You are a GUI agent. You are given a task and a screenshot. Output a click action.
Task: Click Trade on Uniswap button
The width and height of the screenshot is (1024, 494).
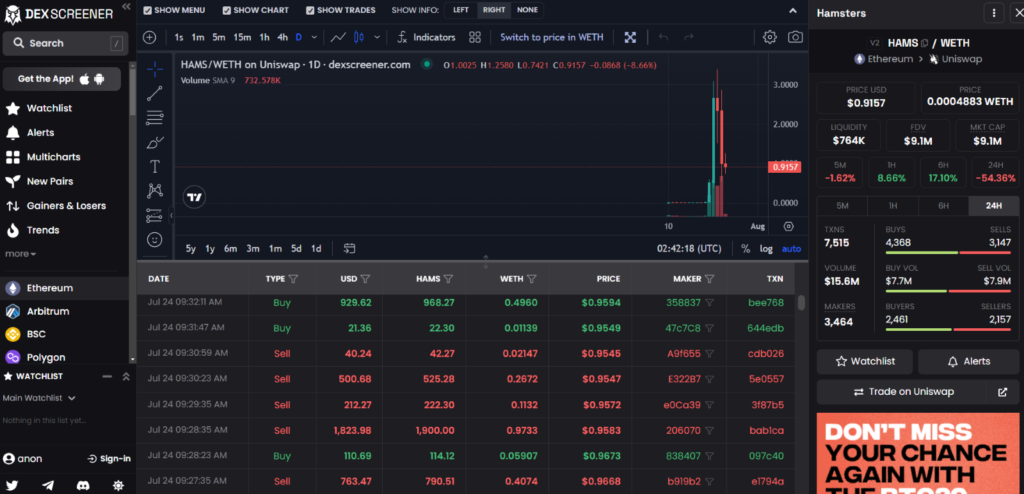click(905, 392)
